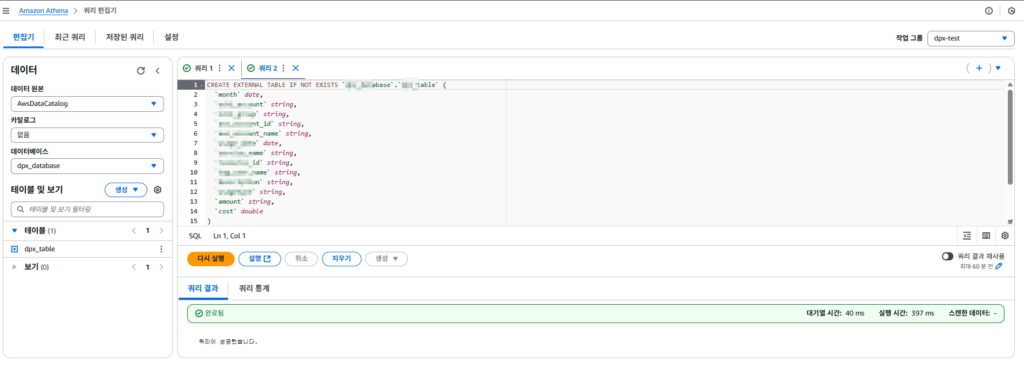Go to next page of 테이블 list
This screenshot has width=1024, height=376.
click(x=161, y=230)
